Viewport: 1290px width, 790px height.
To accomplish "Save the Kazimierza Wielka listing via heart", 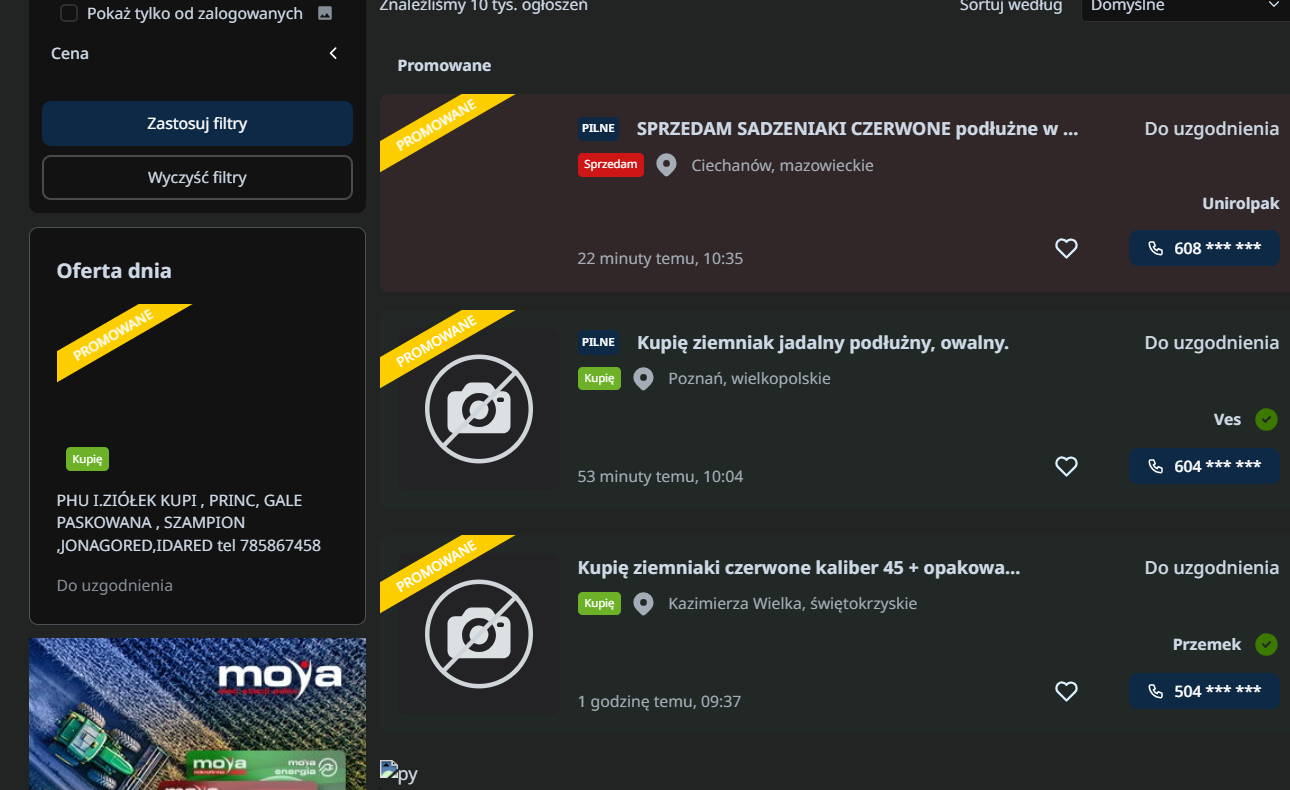I will (1066, 691).
